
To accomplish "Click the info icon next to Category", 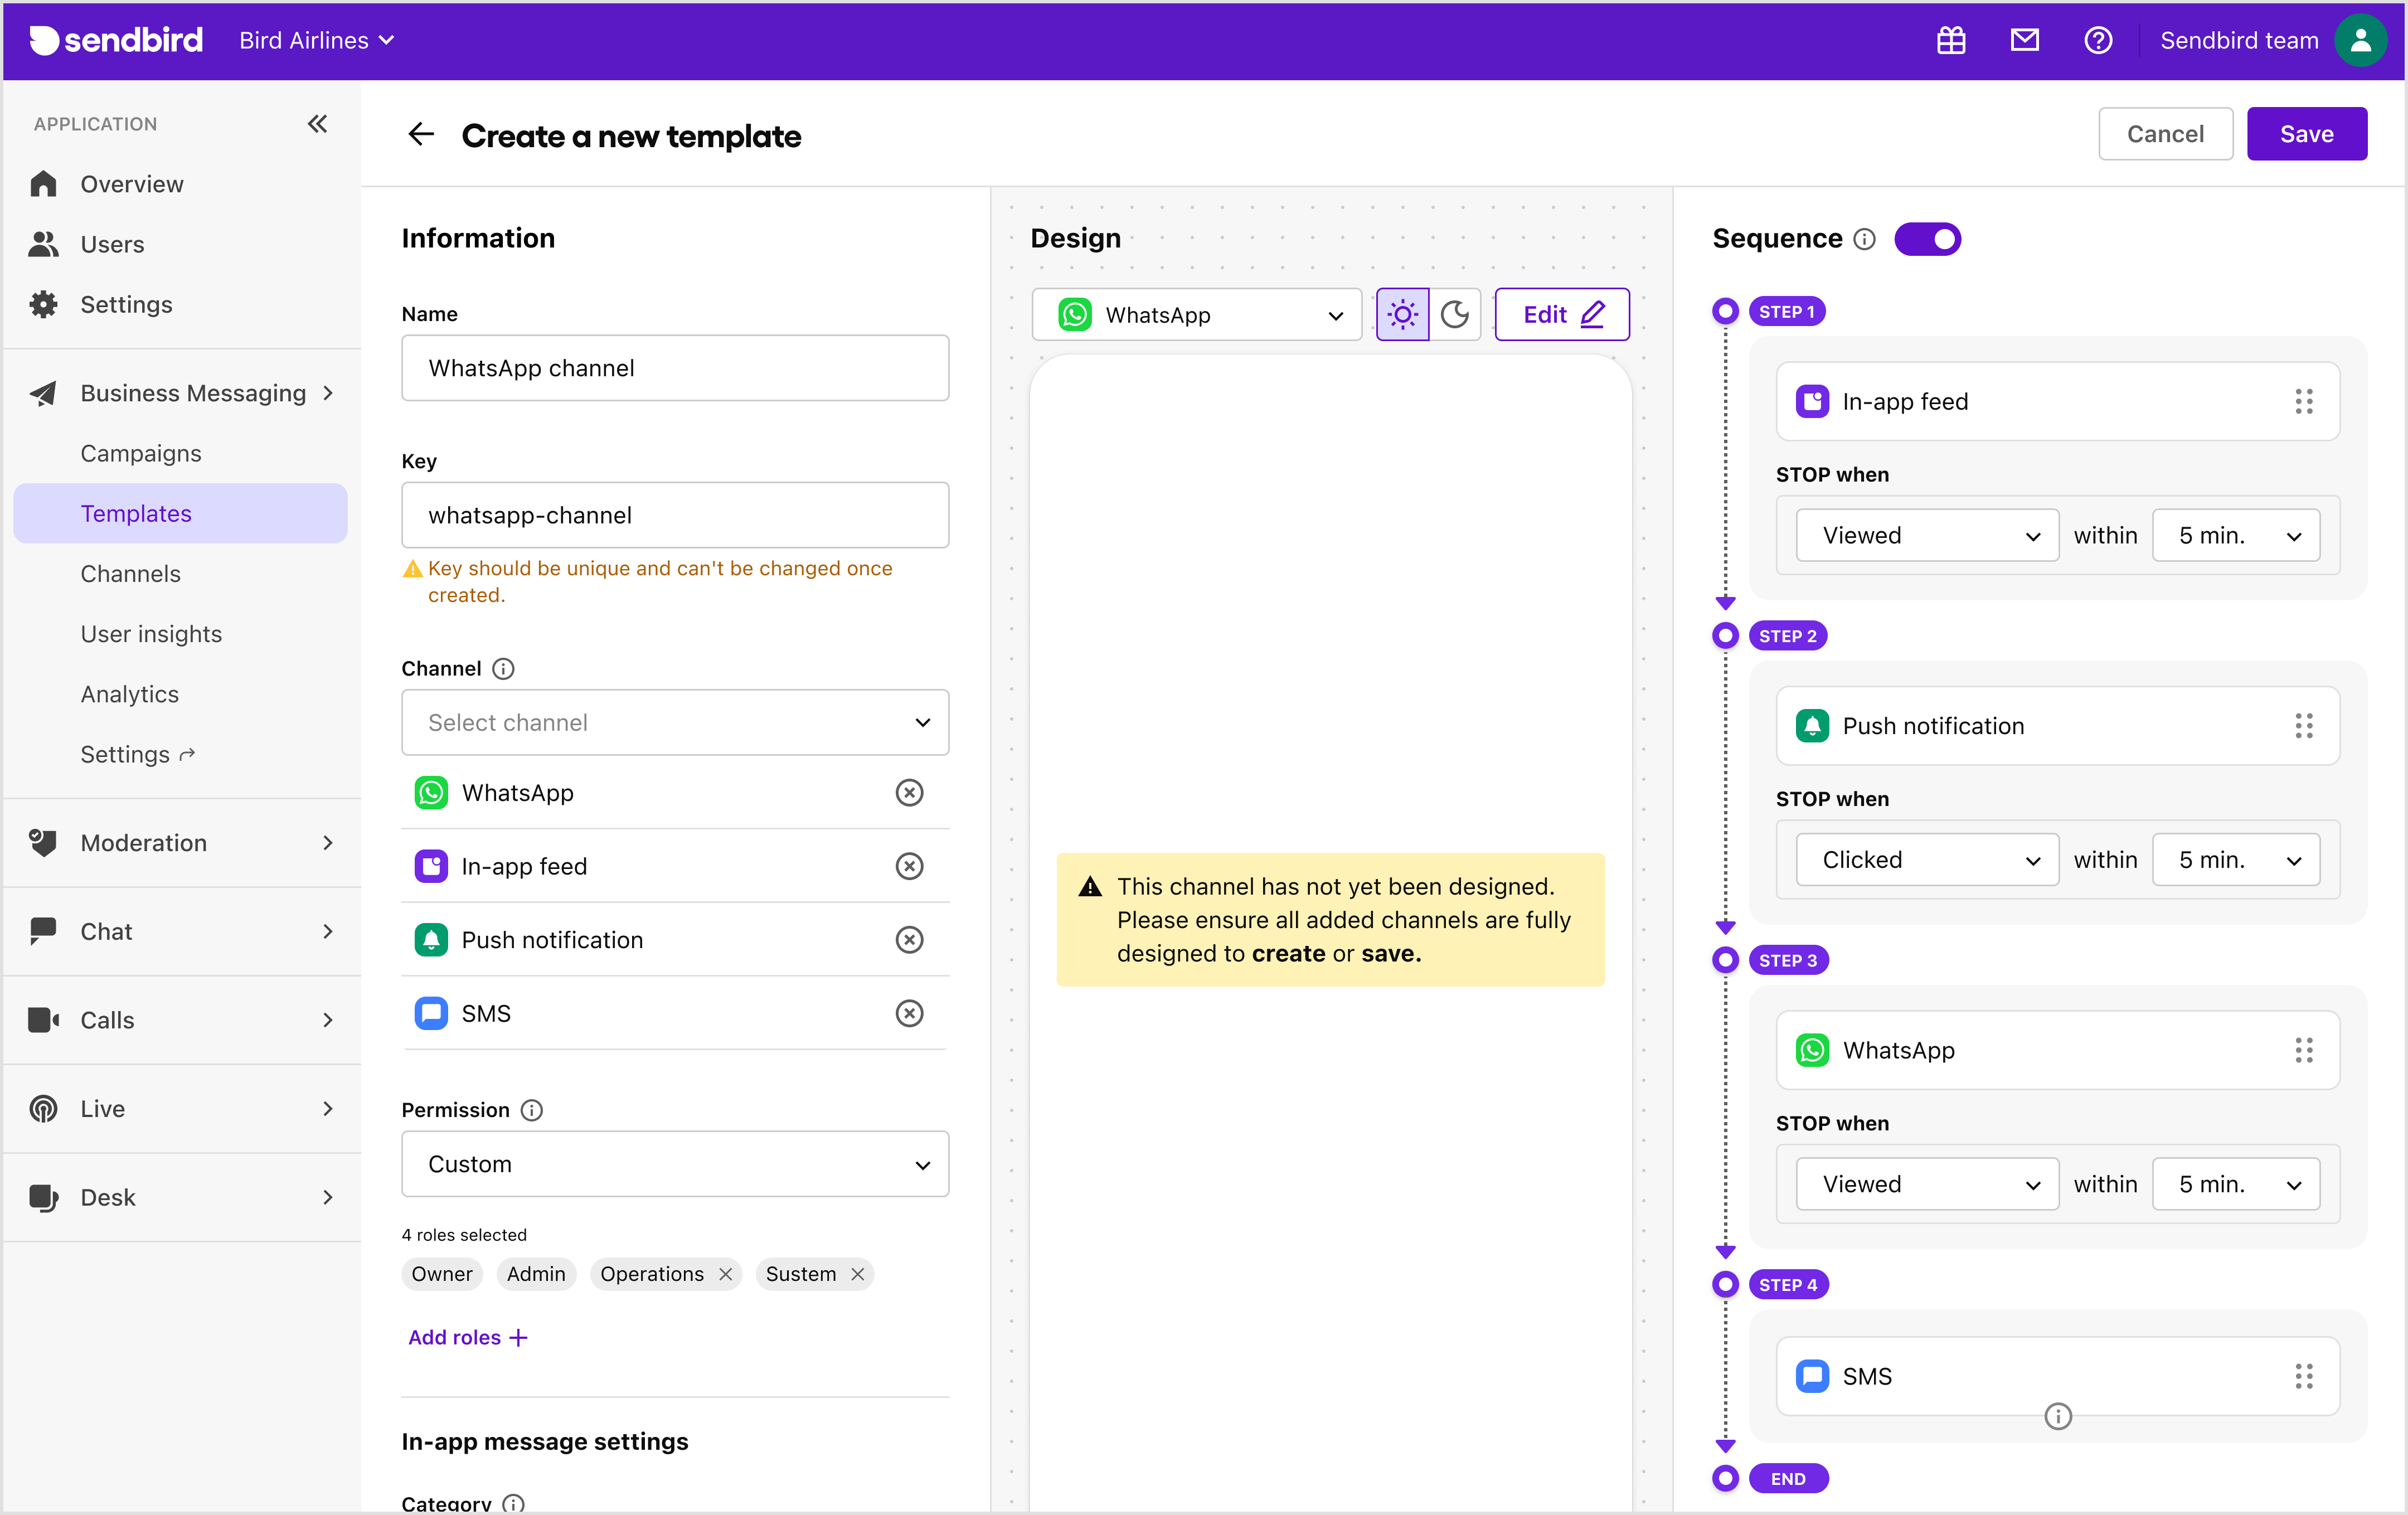I will pyautogui.click(x=513, y=1503).
